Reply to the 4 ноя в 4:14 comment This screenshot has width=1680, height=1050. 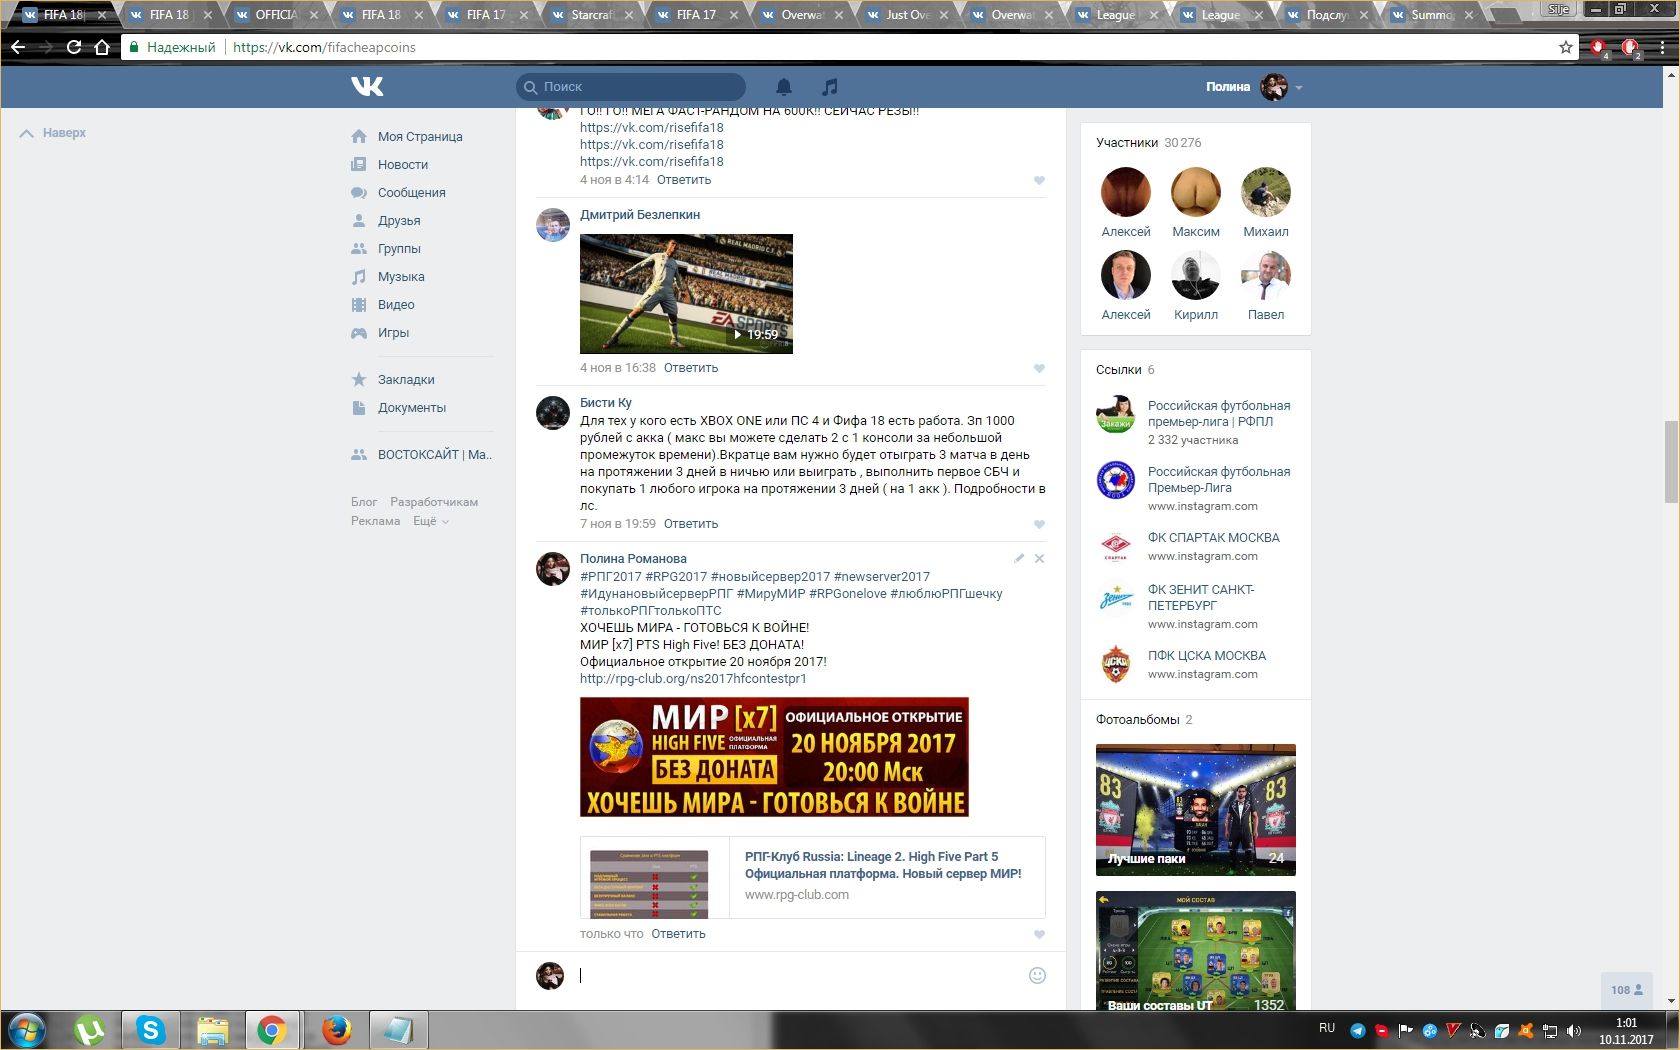684,180
